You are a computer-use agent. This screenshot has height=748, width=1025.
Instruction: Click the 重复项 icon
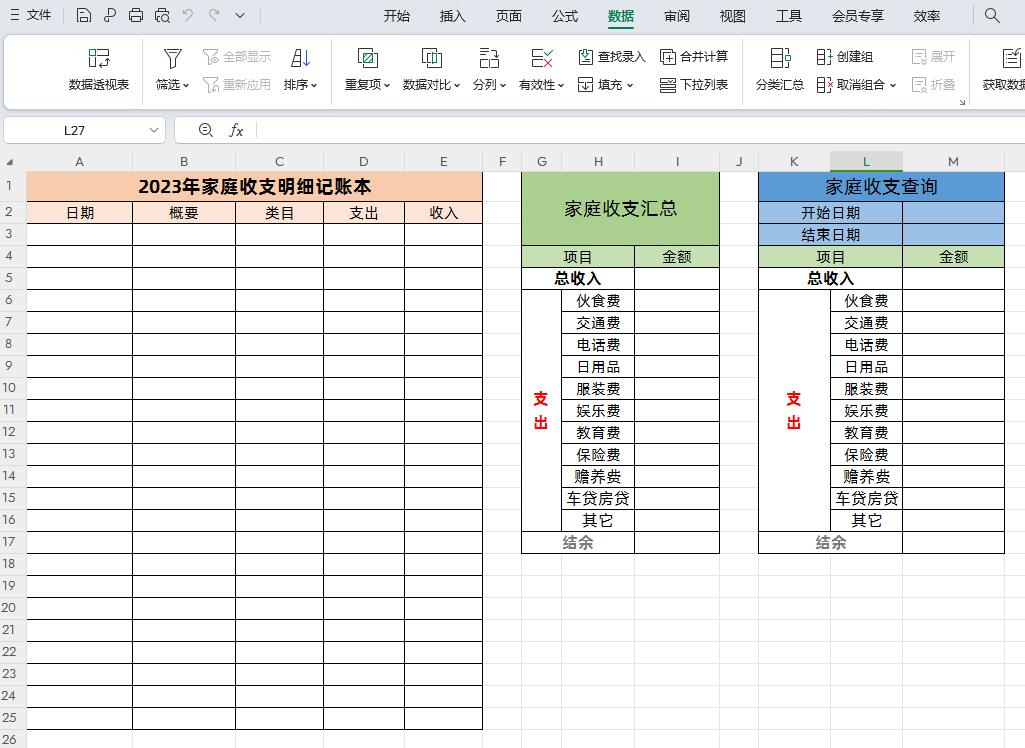point(367,58)
